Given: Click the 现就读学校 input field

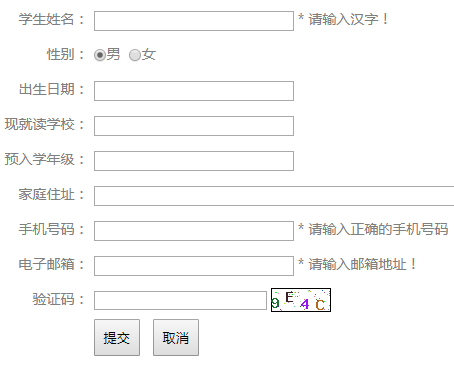Looking at the screenshot, I should pyautogui.click(x=194, y=126).
